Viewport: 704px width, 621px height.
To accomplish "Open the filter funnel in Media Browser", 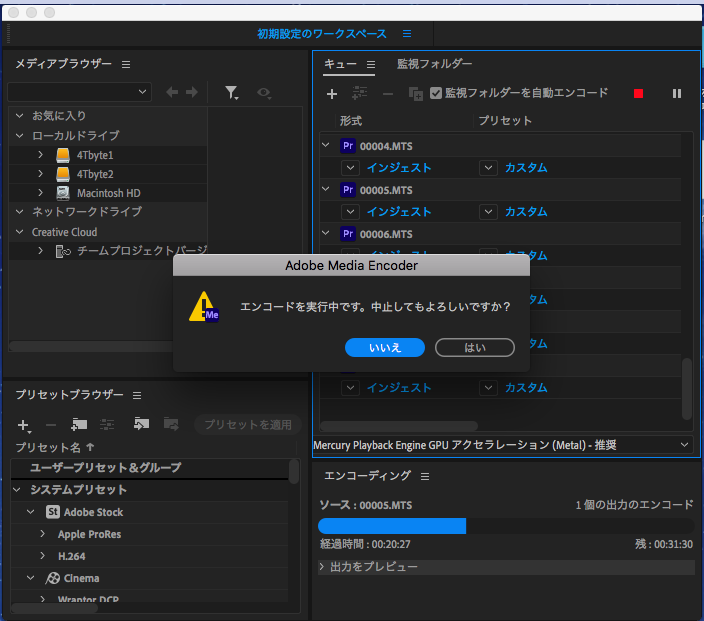I will 231,92.
